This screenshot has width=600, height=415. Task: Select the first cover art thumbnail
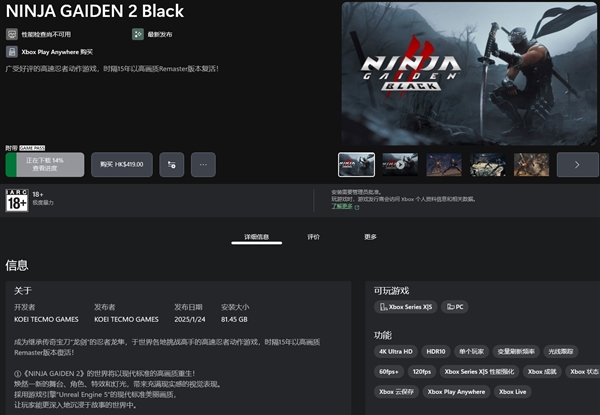pyautogui.click(x=356, y=164)
